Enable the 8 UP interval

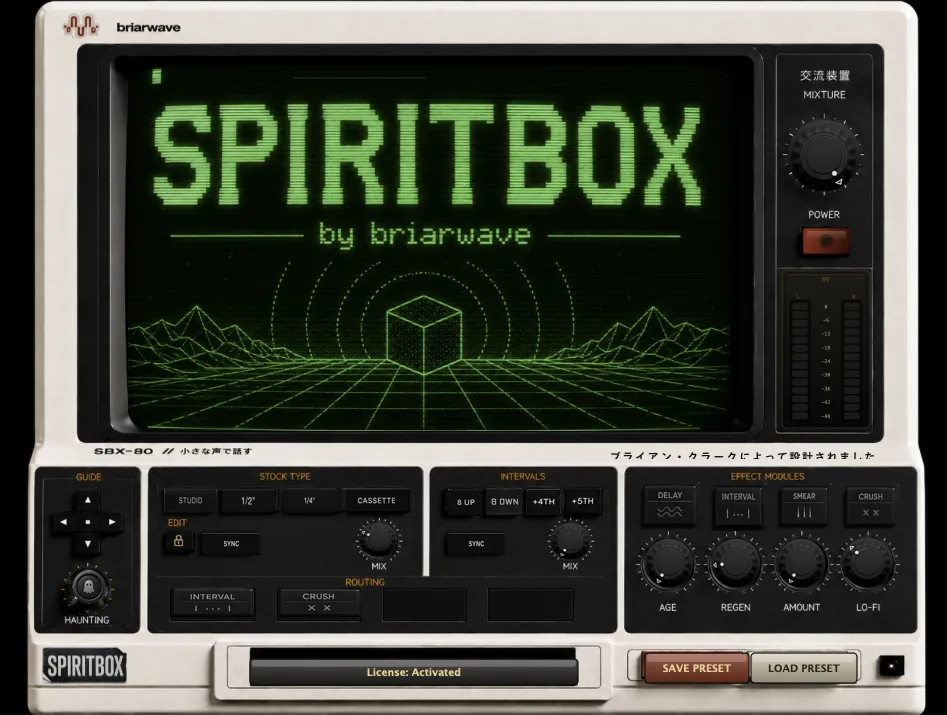465,502
